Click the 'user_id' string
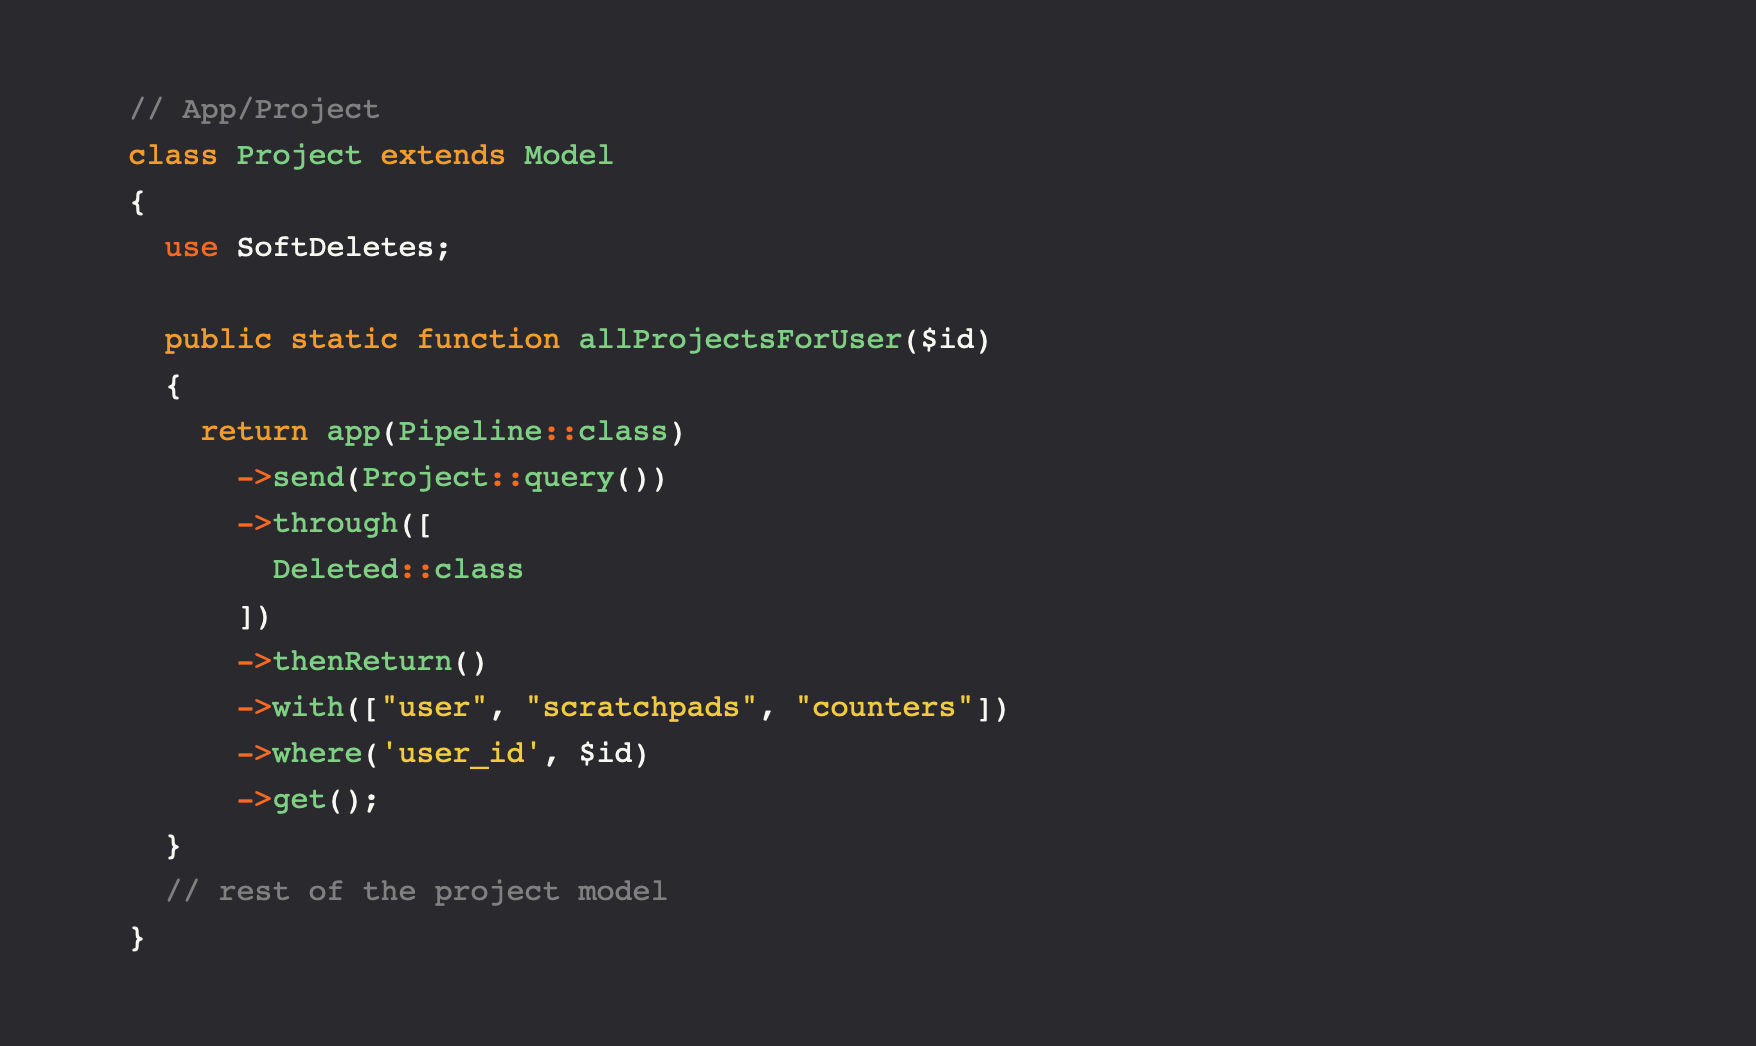The height and width of the screenshot is (1046, 1756). 461,753
